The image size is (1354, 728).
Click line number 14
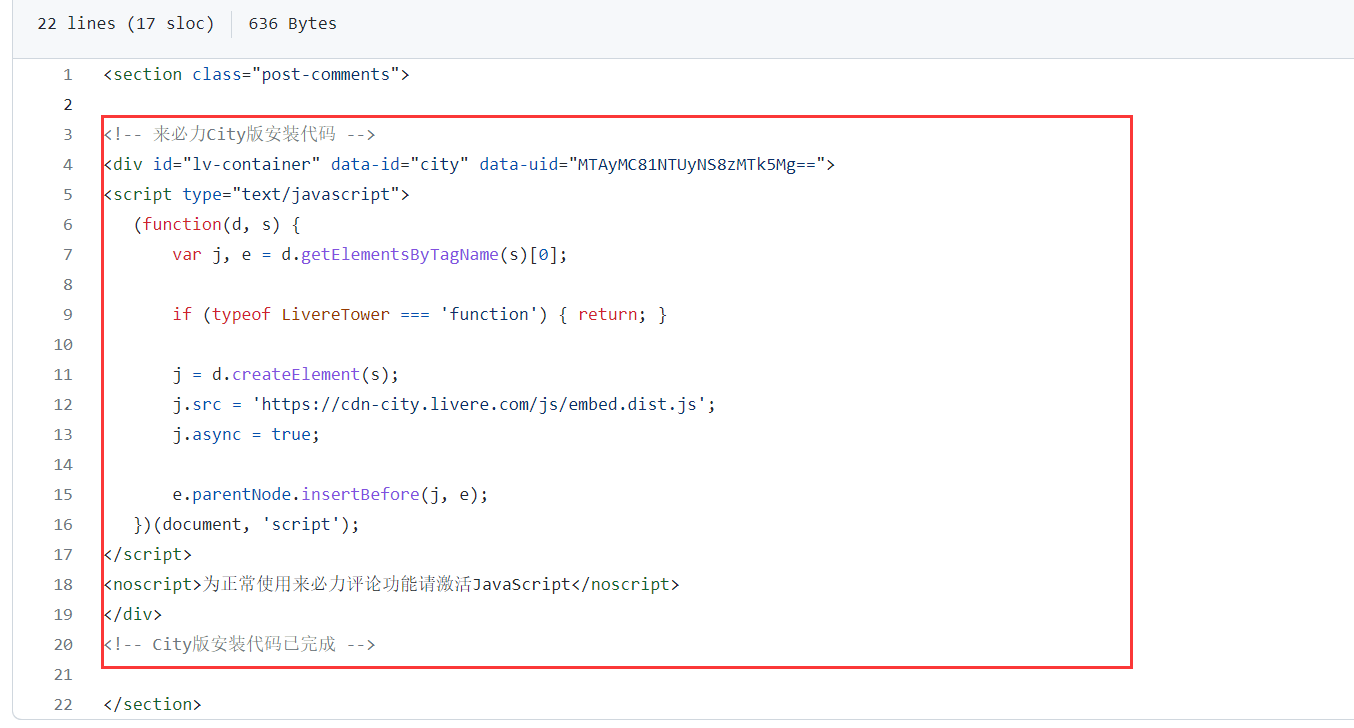[x=64, y=464]
